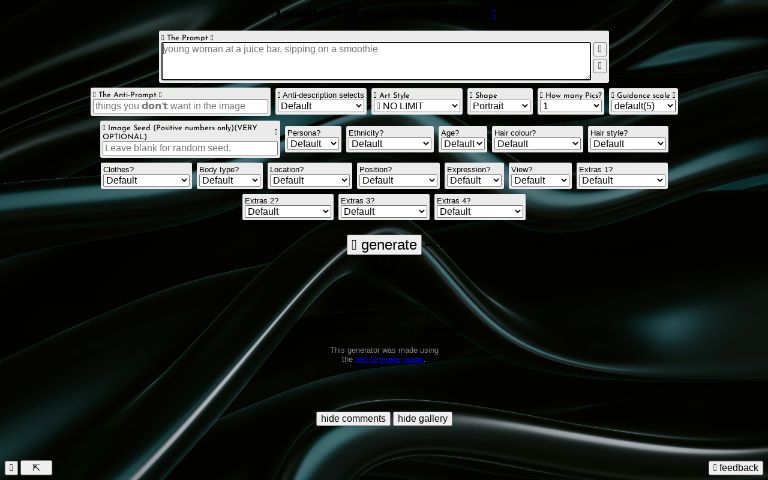This screenshot has height=480, width=768.
Task: Click the arrow icon button at bottom left
Action: 36,467
